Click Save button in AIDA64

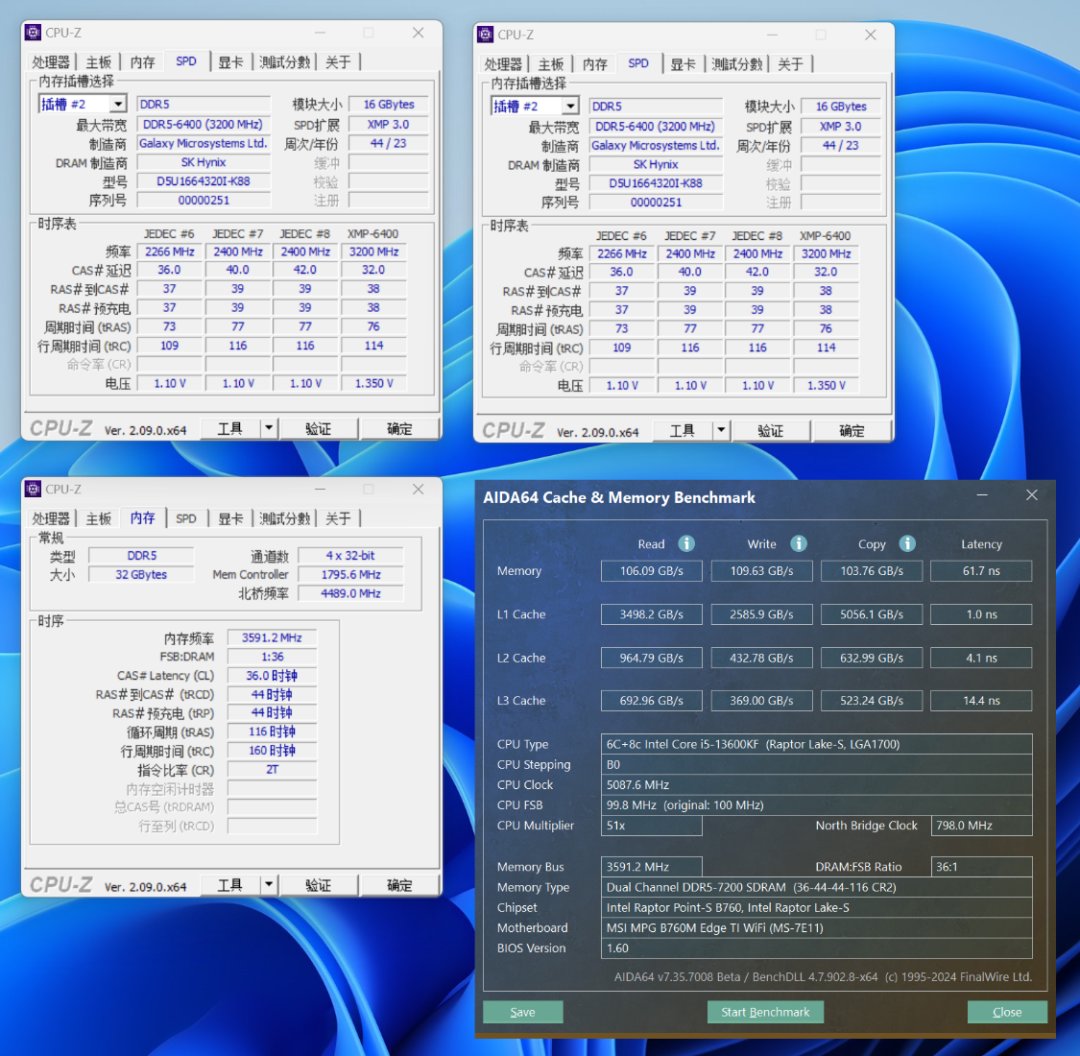(523, 1012)
